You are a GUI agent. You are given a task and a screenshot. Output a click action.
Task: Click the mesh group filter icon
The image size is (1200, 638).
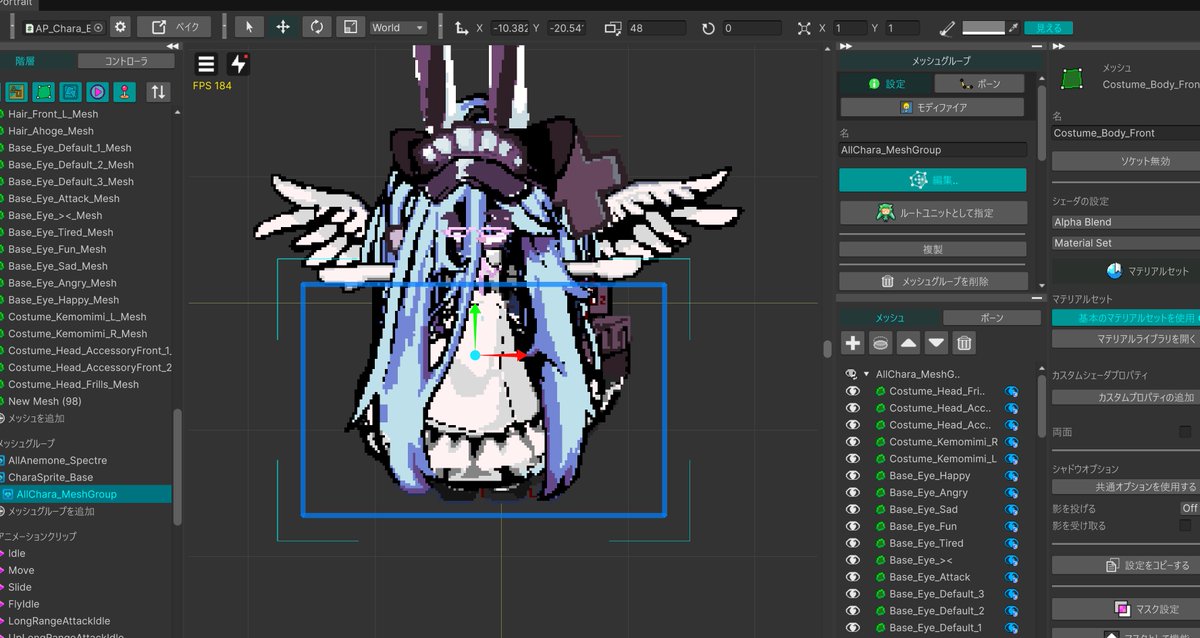click(x=70, y=92)
